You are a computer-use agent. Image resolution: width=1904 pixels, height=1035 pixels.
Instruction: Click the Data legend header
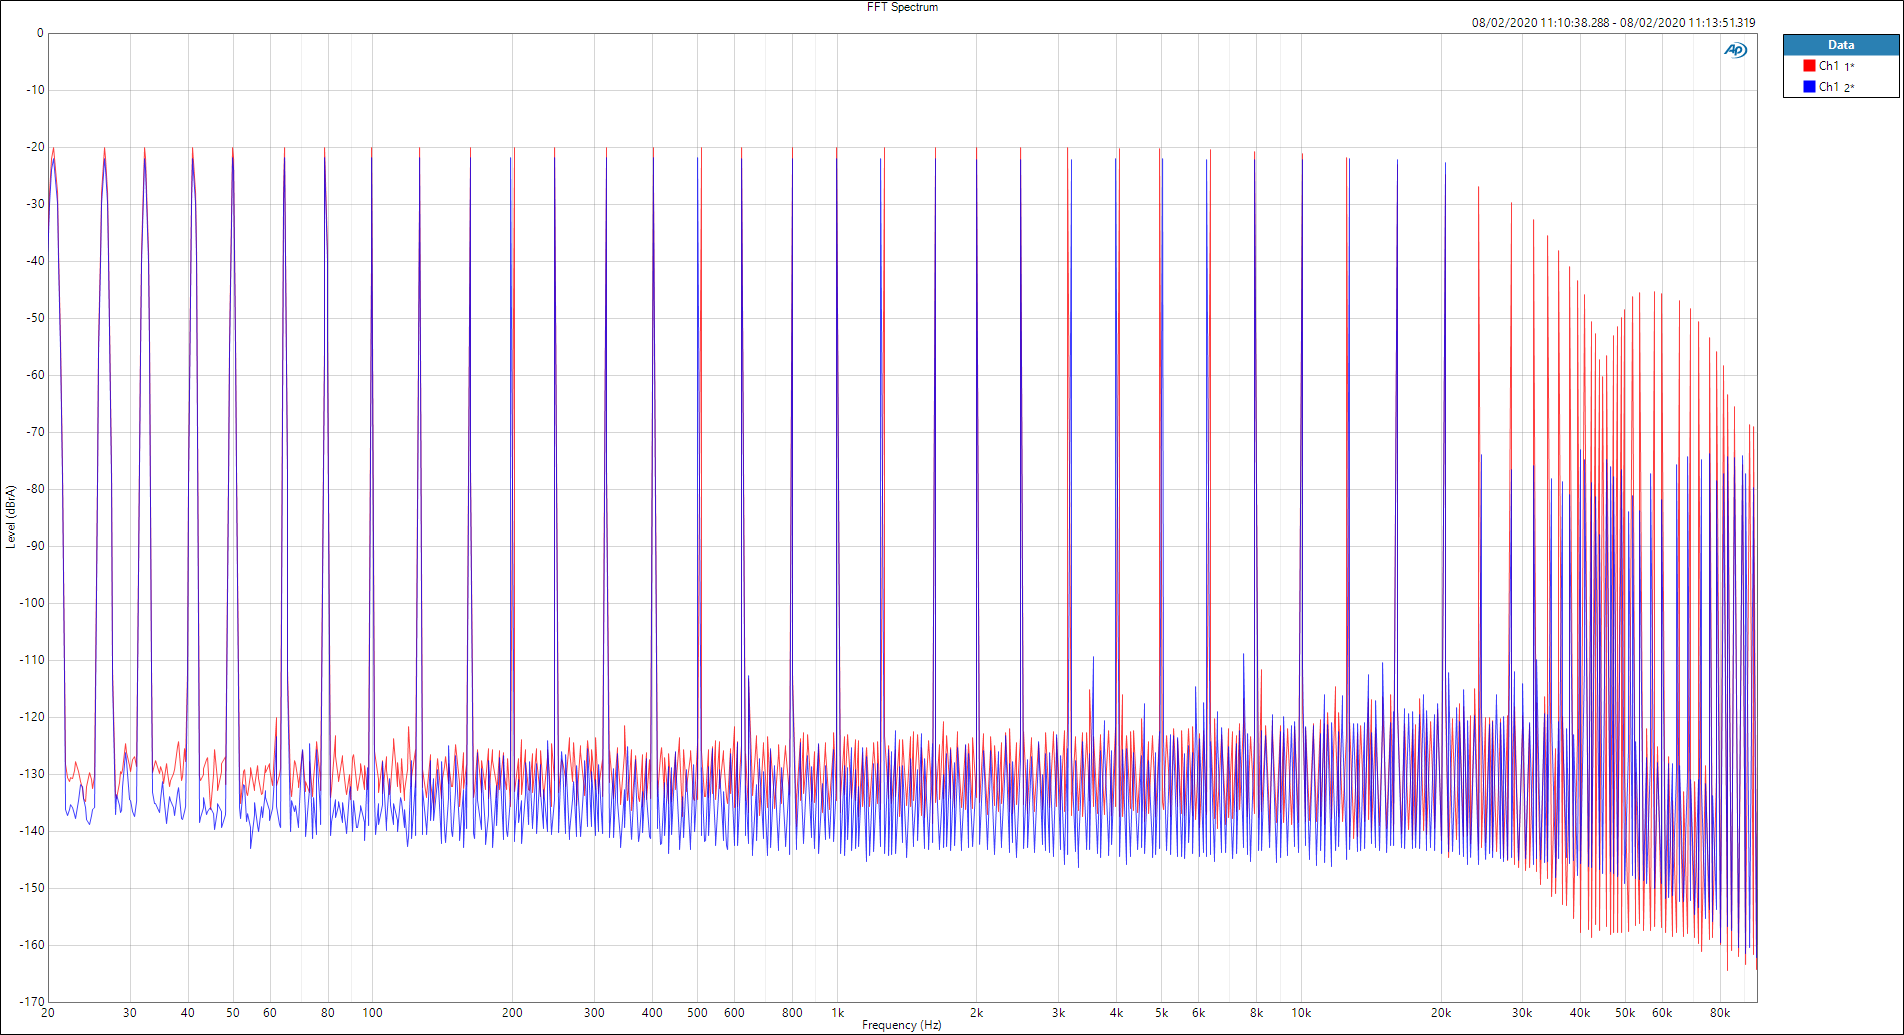pos(1840,45)
